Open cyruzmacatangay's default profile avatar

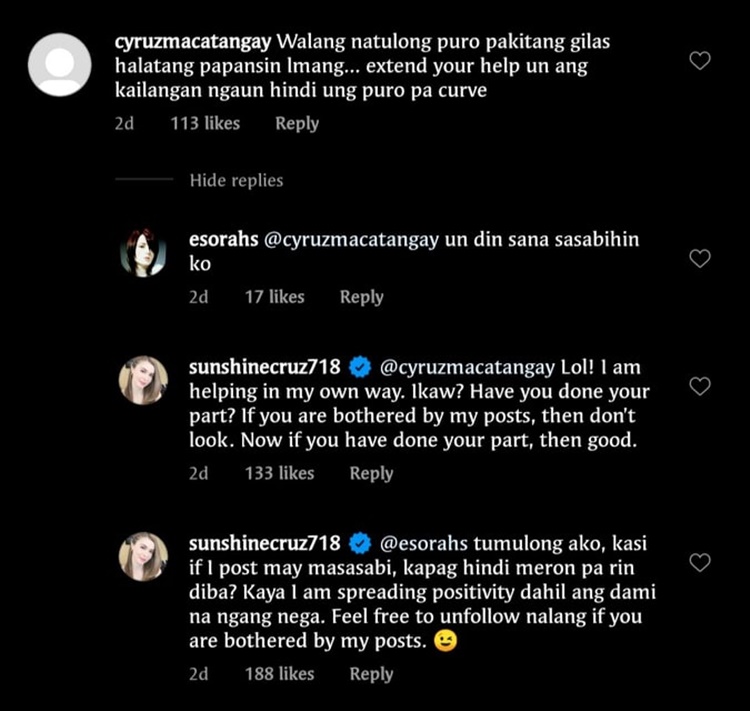point(60,64)
